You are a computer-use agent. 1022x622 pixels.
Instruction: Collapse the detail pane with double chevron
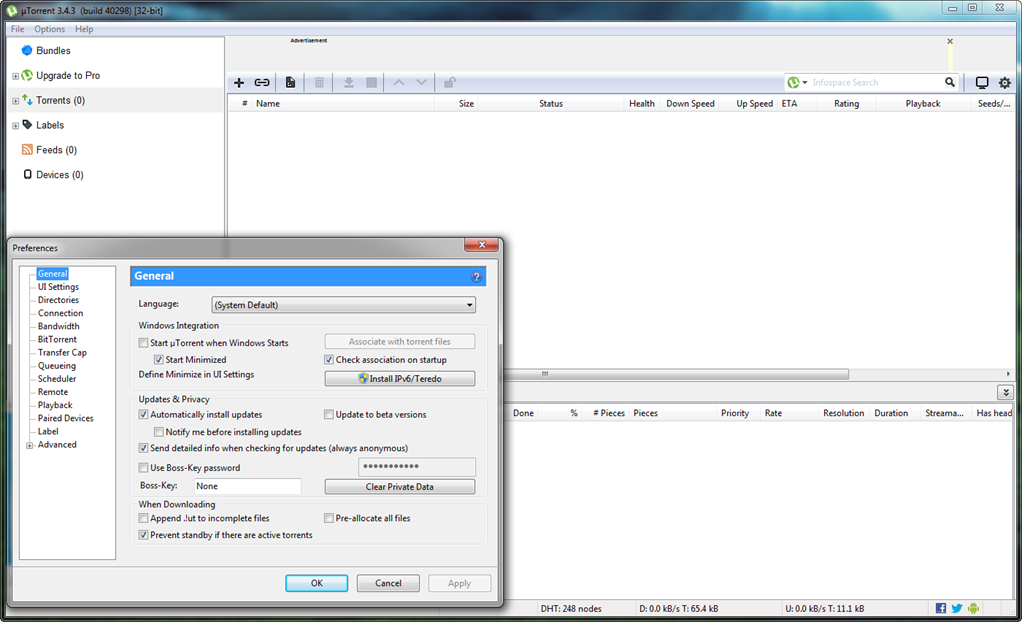pos(1006,392)
